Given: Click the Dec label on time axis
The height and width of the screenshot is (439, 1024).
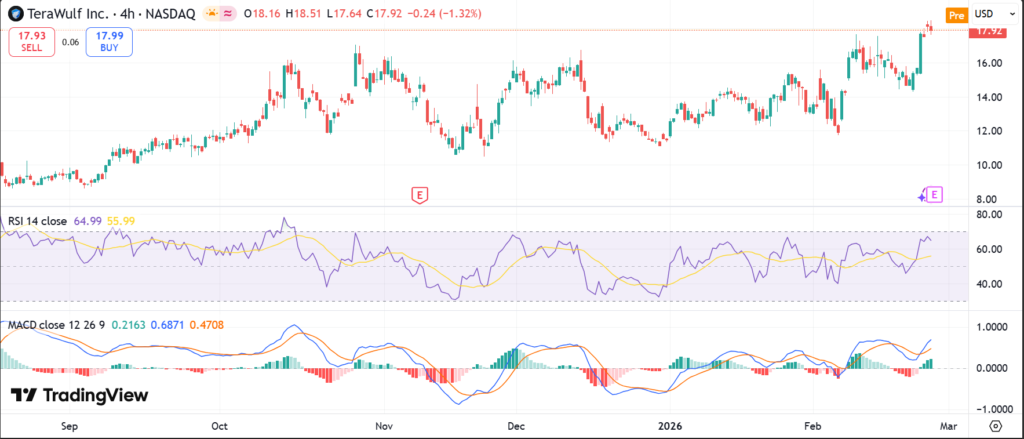Looking at the screenshot, I should (516, 426).
